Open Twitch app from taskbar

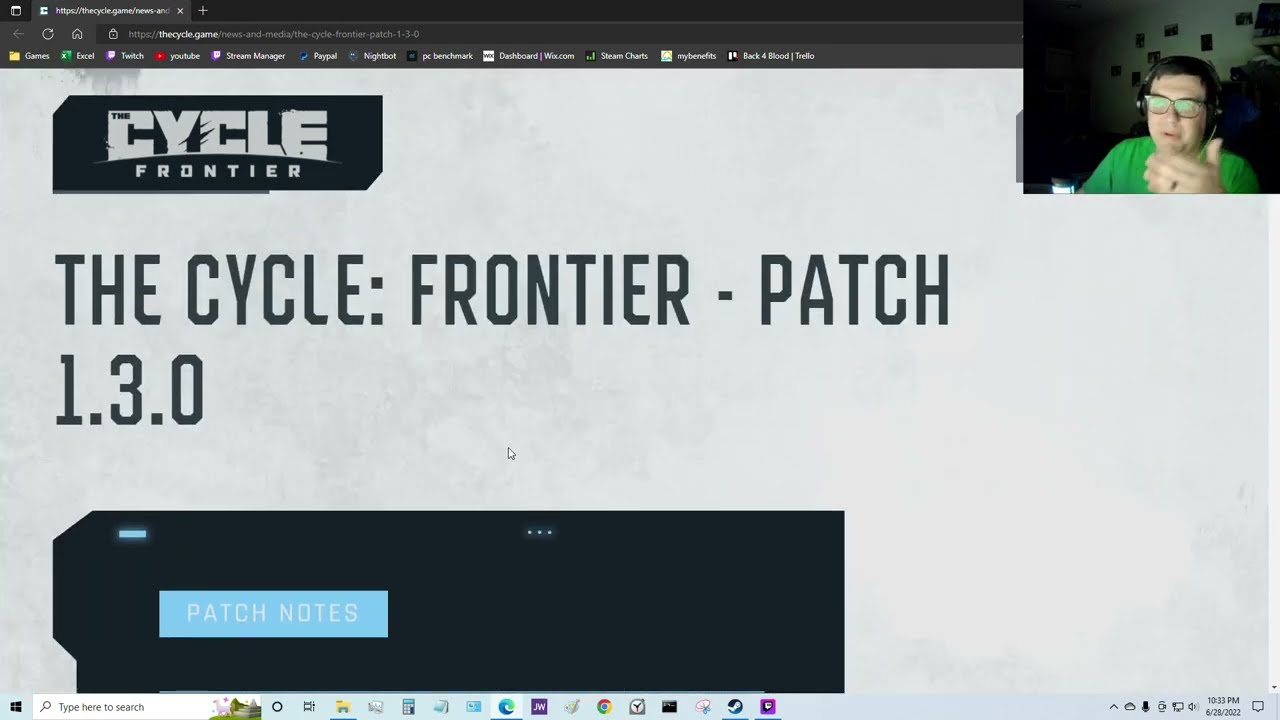768,707
